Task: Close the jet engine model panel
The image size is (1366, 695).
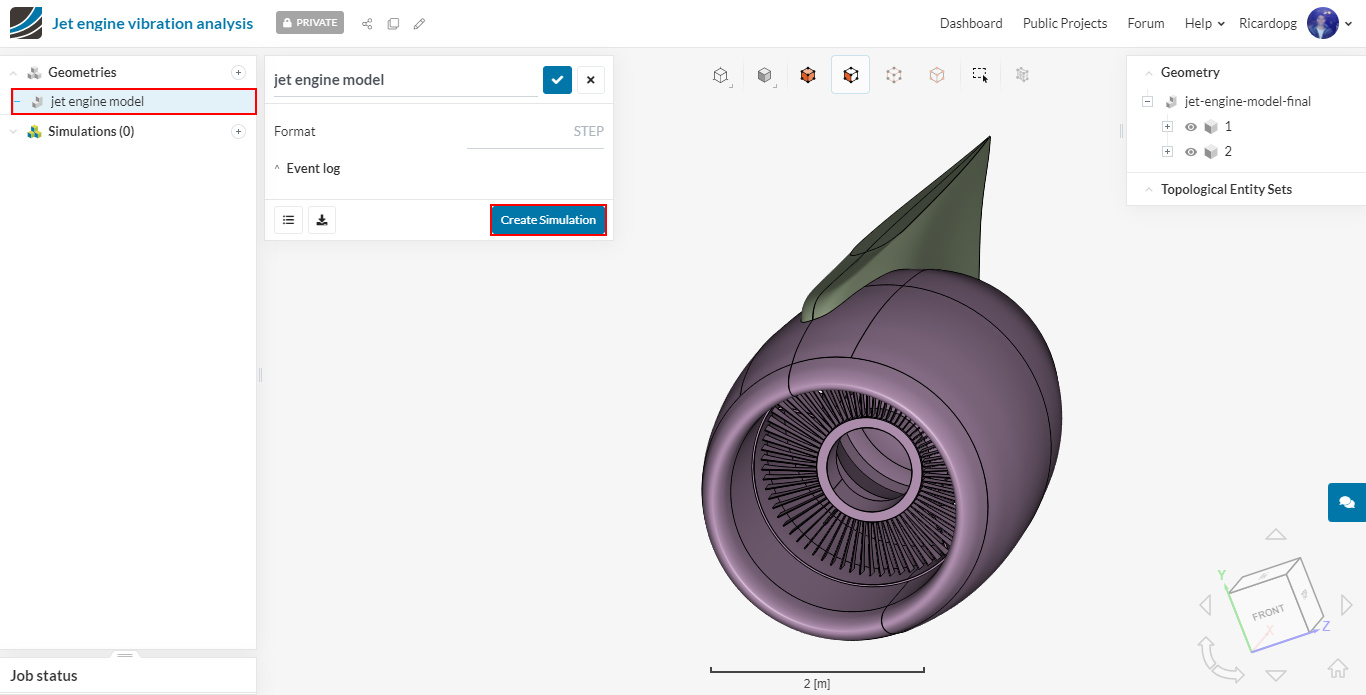Action: pyautogui.click(x=590, y=80)
